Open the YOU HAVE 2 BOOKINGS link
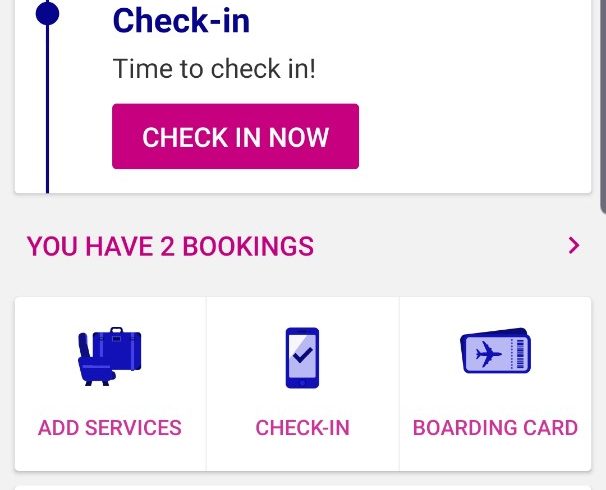The width and height of the screenshot is (606, 490). 170,246
